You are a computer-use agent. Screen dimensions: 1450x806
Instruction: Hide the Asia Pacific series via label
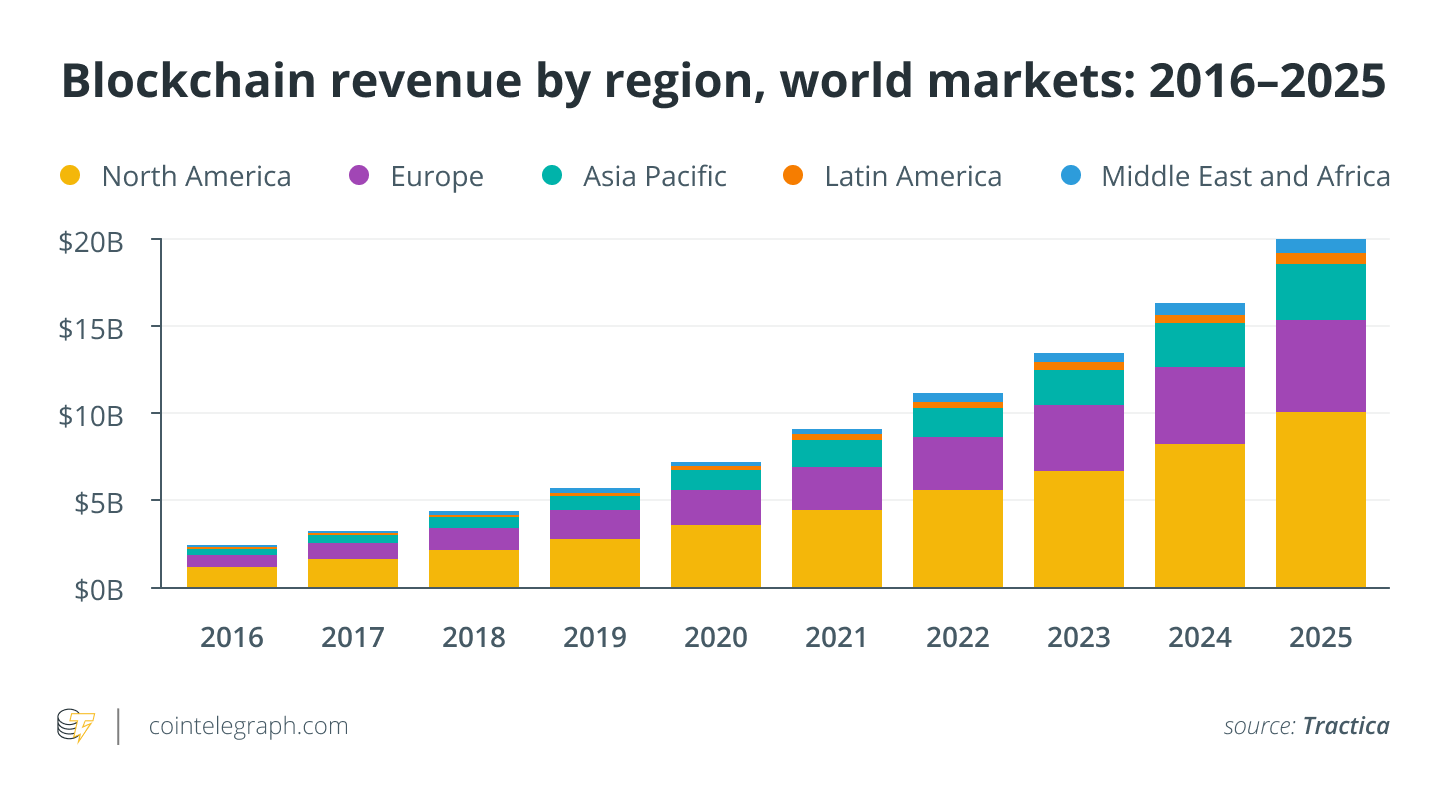click(x=655, y=177)
